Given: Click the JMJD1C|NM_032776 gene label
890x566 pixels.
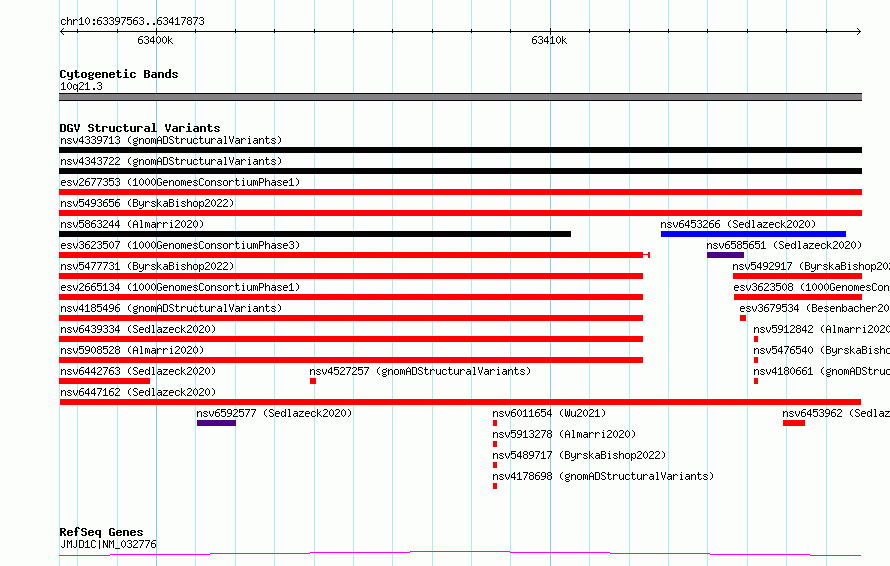Looking at the screenshot, I should point(108,544).
